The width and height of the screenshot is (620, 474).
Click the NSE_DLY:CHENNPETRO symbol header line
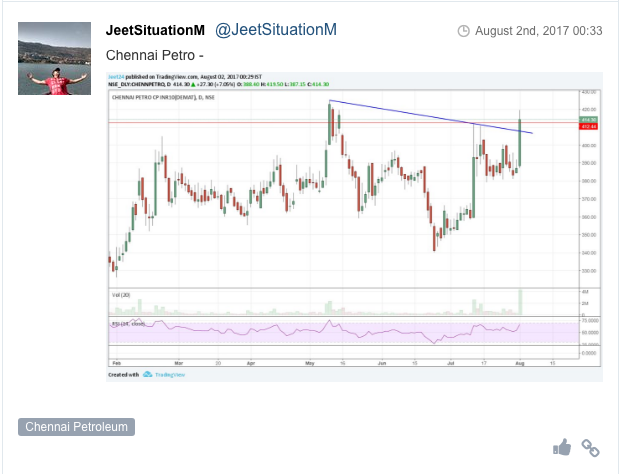click(x=219, y=84)
